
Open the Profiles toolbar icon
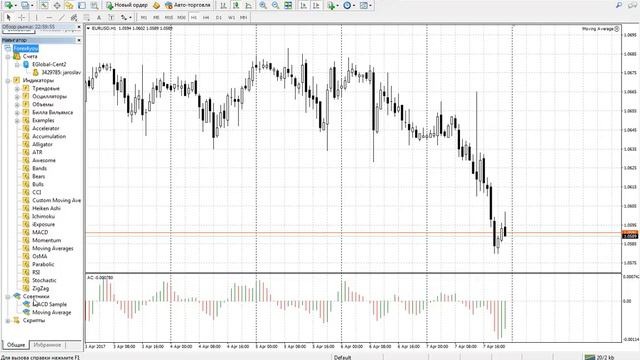25,5
